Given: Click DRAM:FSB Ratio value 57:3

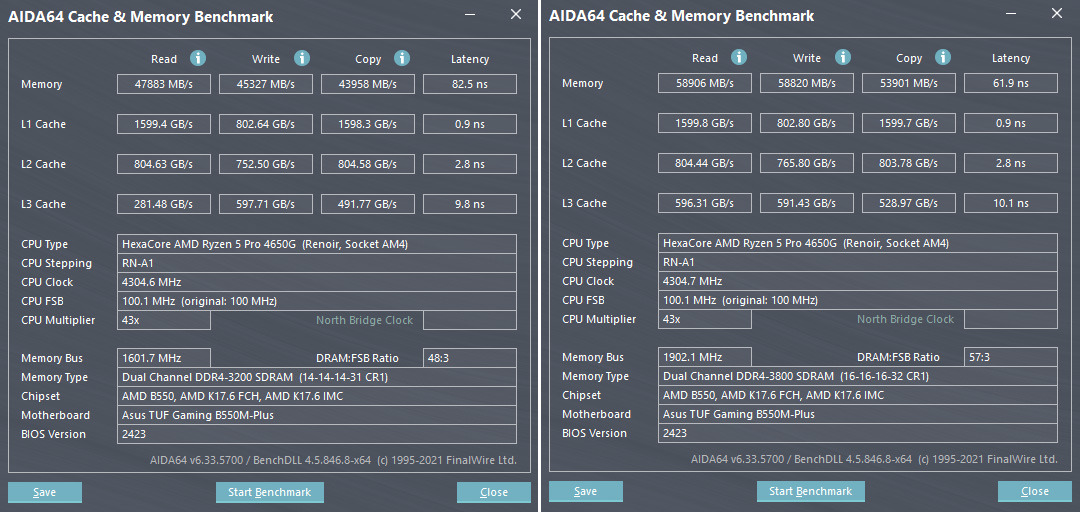Looking at the screenshot, I should coord(1011,356).
